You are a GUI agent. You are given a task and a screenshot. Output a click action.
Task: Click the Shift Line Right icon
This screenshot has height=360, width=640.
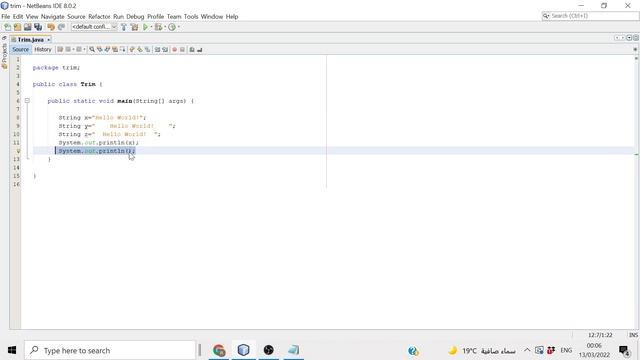pos(165,49)
